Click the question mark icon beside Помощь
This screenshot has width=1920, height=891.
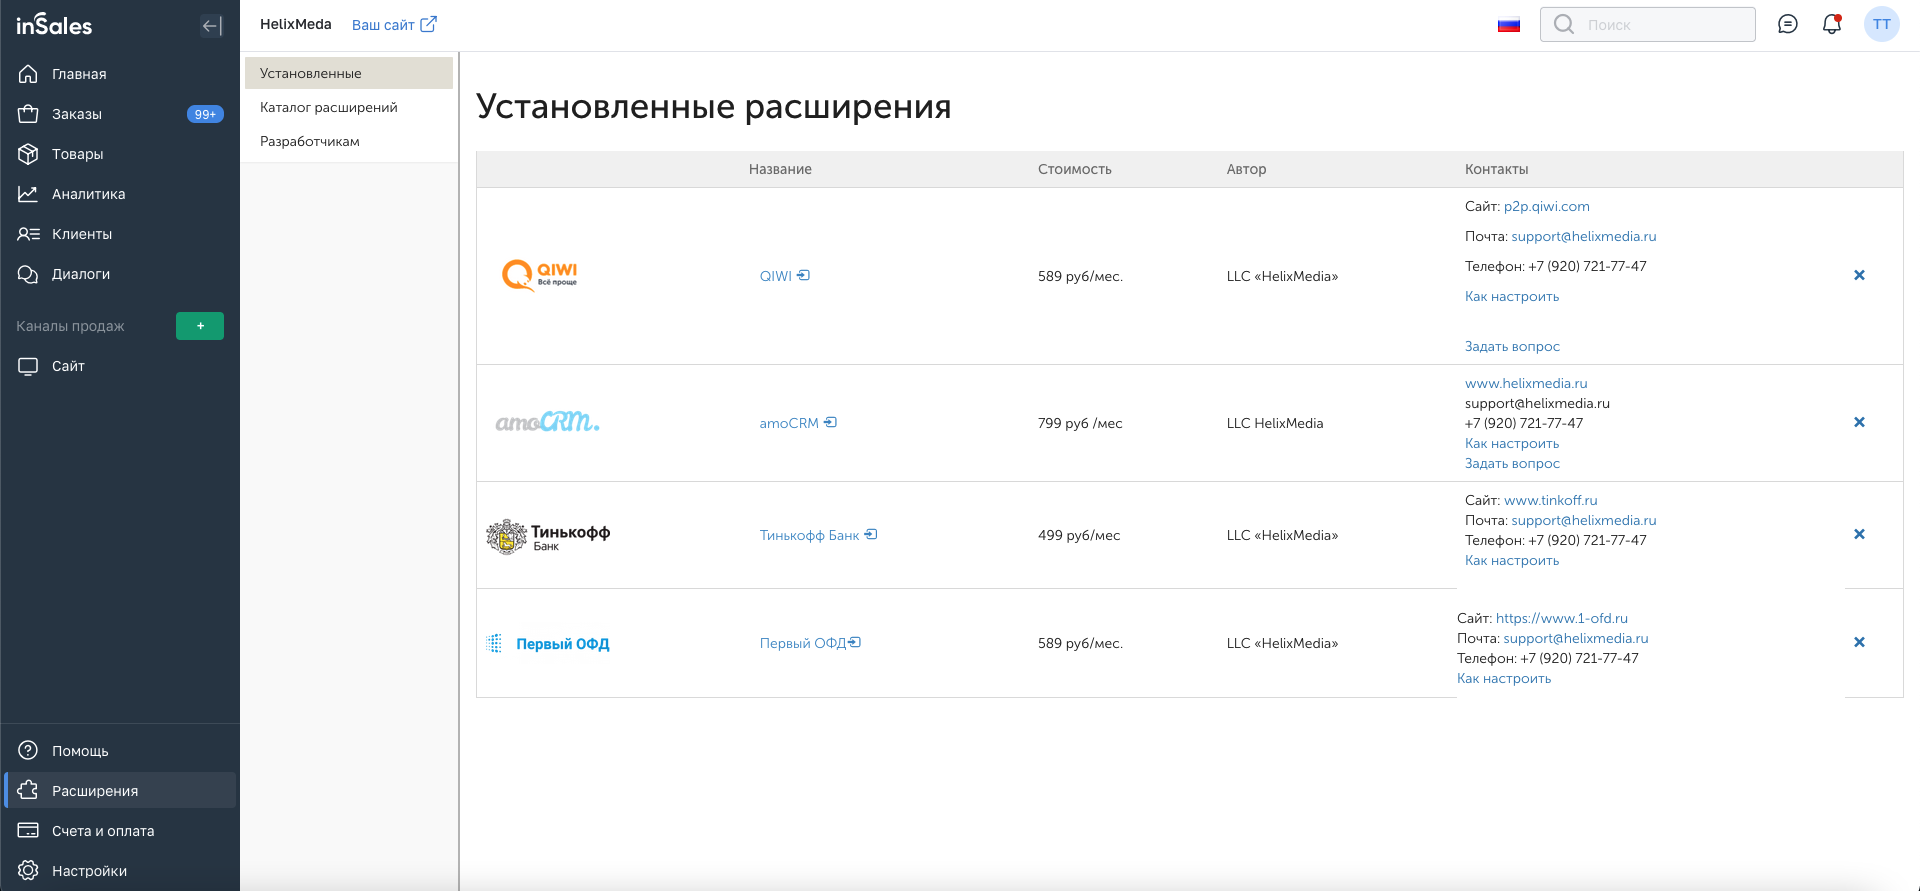pyautogui.click(x=28, y=751)
